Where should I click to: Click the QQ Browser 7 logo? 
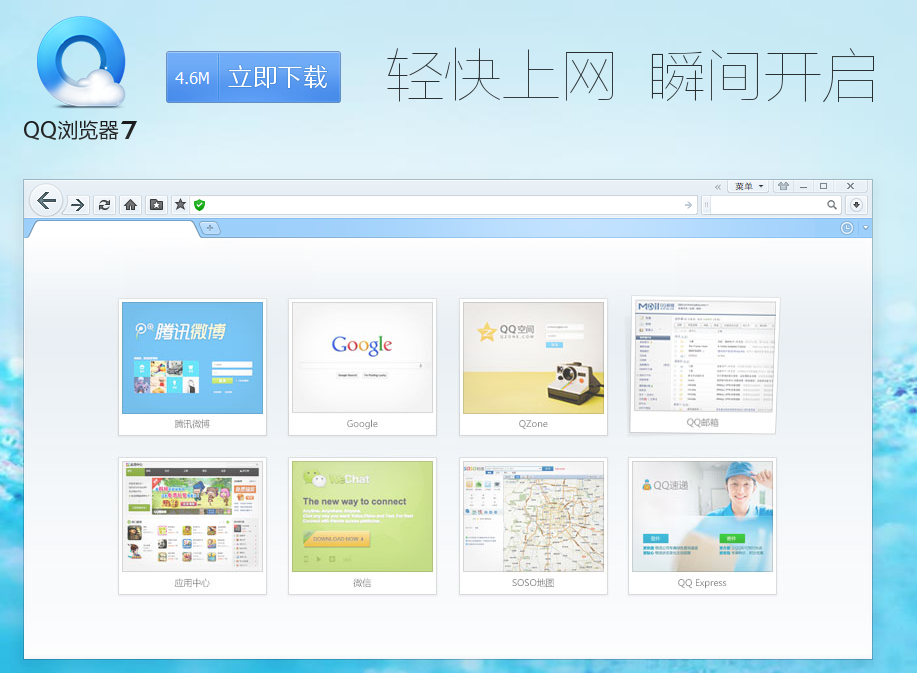point(81,62)
